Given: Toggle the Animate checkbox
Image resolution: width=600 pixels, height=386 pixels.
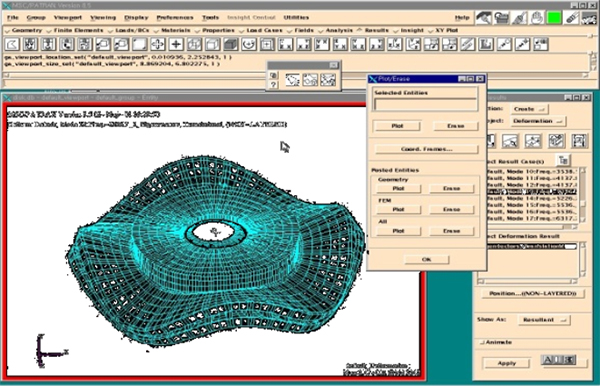Looking at the screenshot, I should pos(482,342).
